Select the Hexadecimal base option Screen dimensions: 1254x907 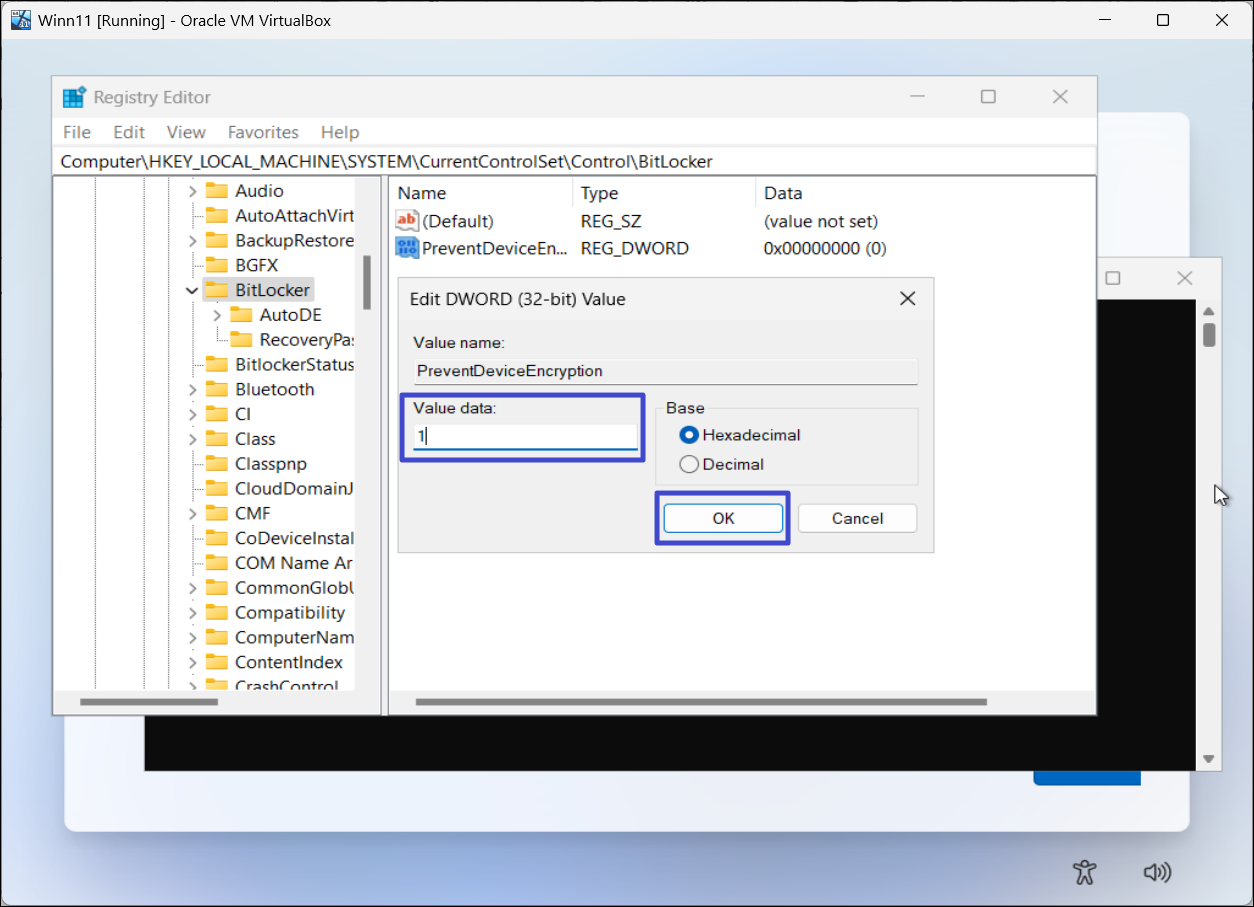(688, 435)
